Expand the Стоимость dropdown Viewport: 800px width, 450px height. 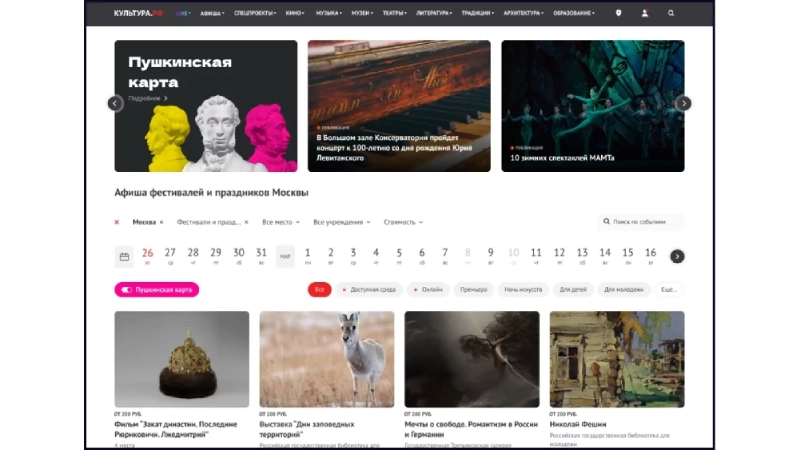[403, 222]
